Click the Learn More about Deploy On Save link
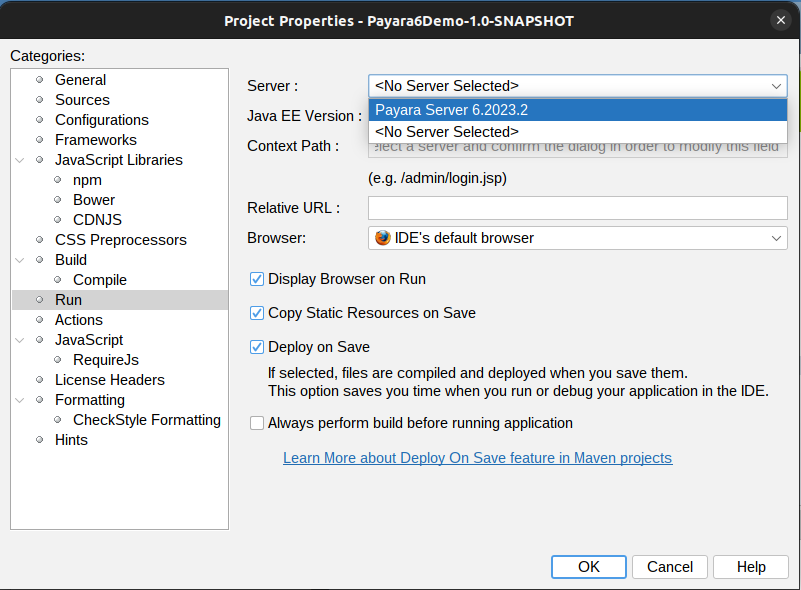This screenshot has width=801, height=590. 477,457
